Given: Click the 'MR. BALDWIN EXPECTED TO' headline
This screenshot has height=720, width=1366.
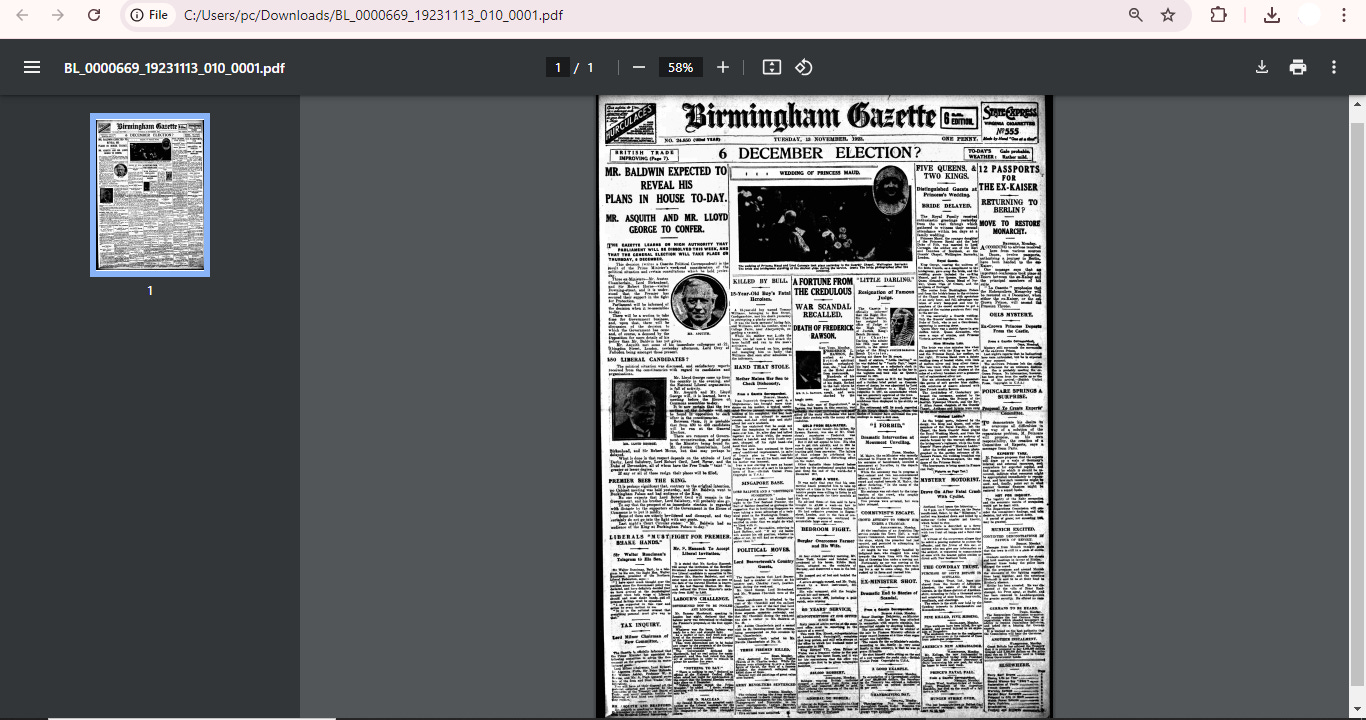Looking at the screenshot, I should pyautogui.click(x=665, y=172).
